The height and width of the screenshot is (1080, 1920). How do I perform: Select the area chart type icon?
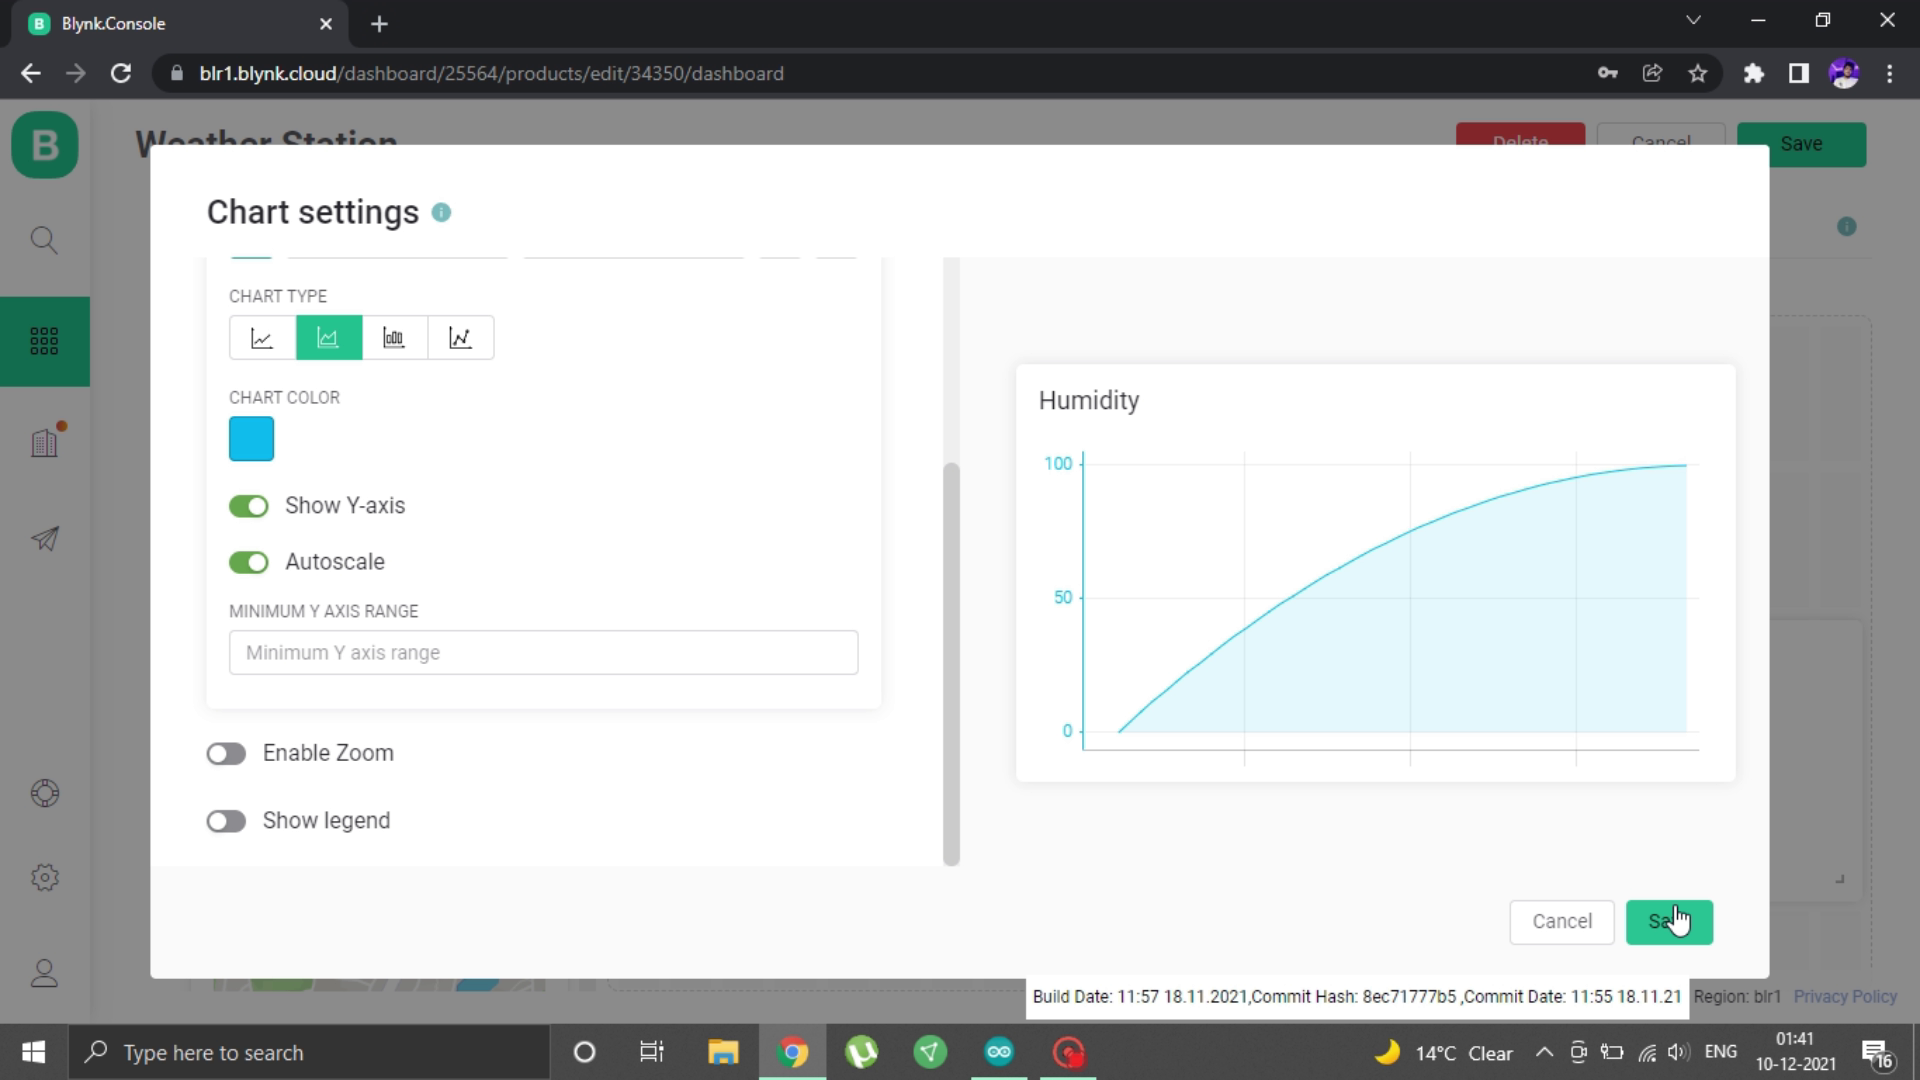(x=328, y=338)
